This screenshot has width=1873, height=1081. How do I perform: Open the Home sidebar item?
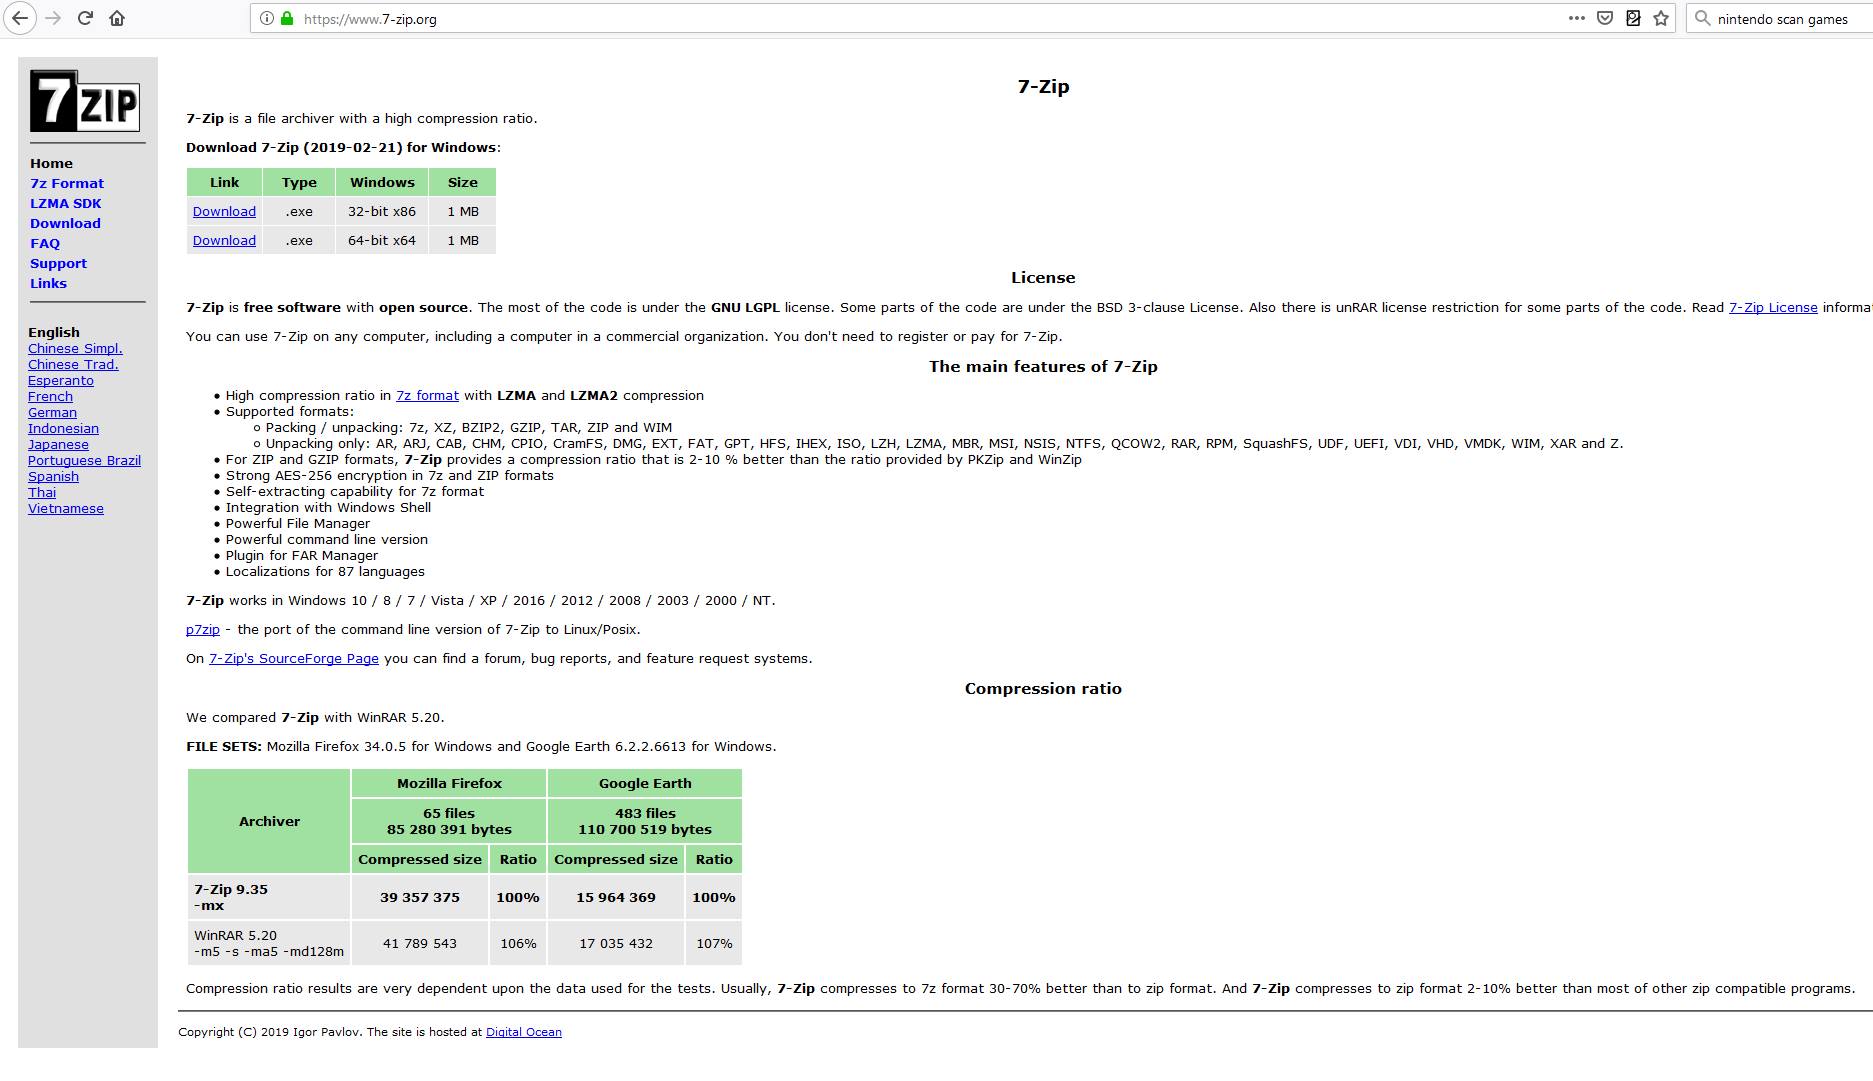tap(51, 163)
